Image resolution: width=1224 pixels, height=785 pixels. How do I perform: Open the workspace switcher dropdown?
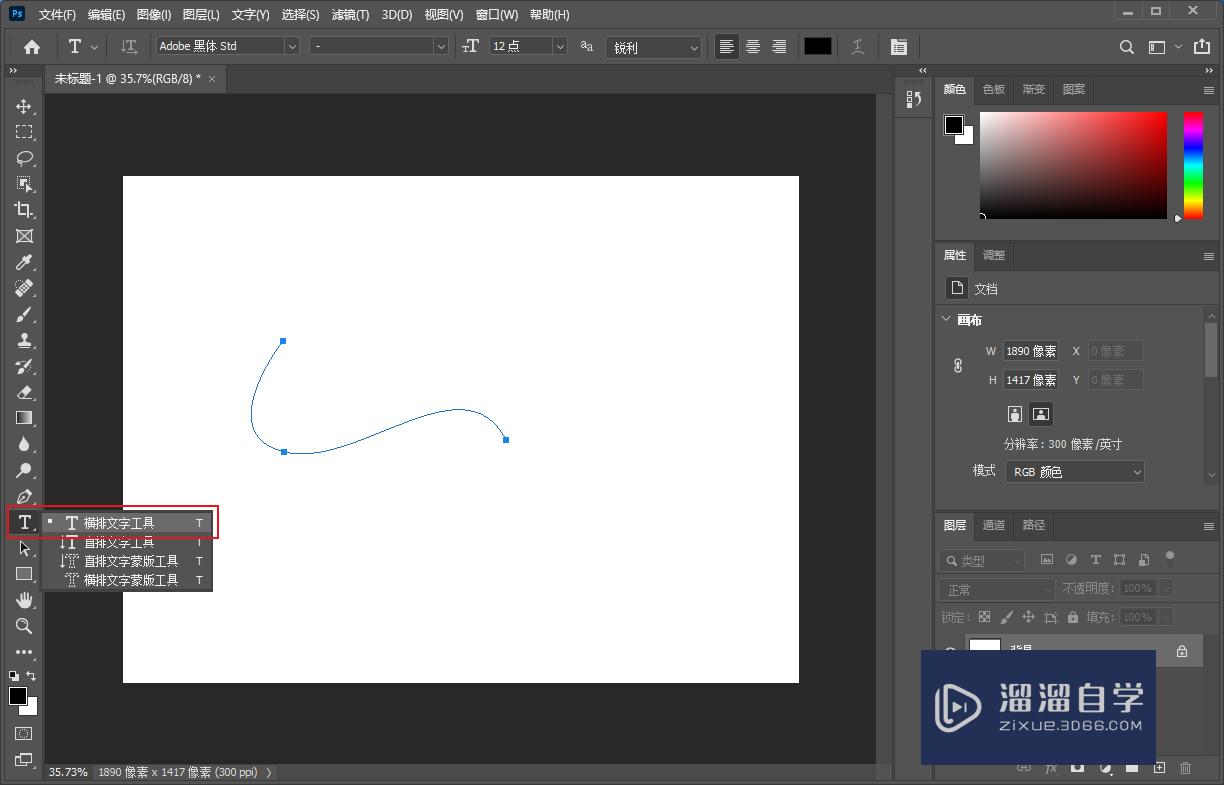click(x=1165, y=46)
